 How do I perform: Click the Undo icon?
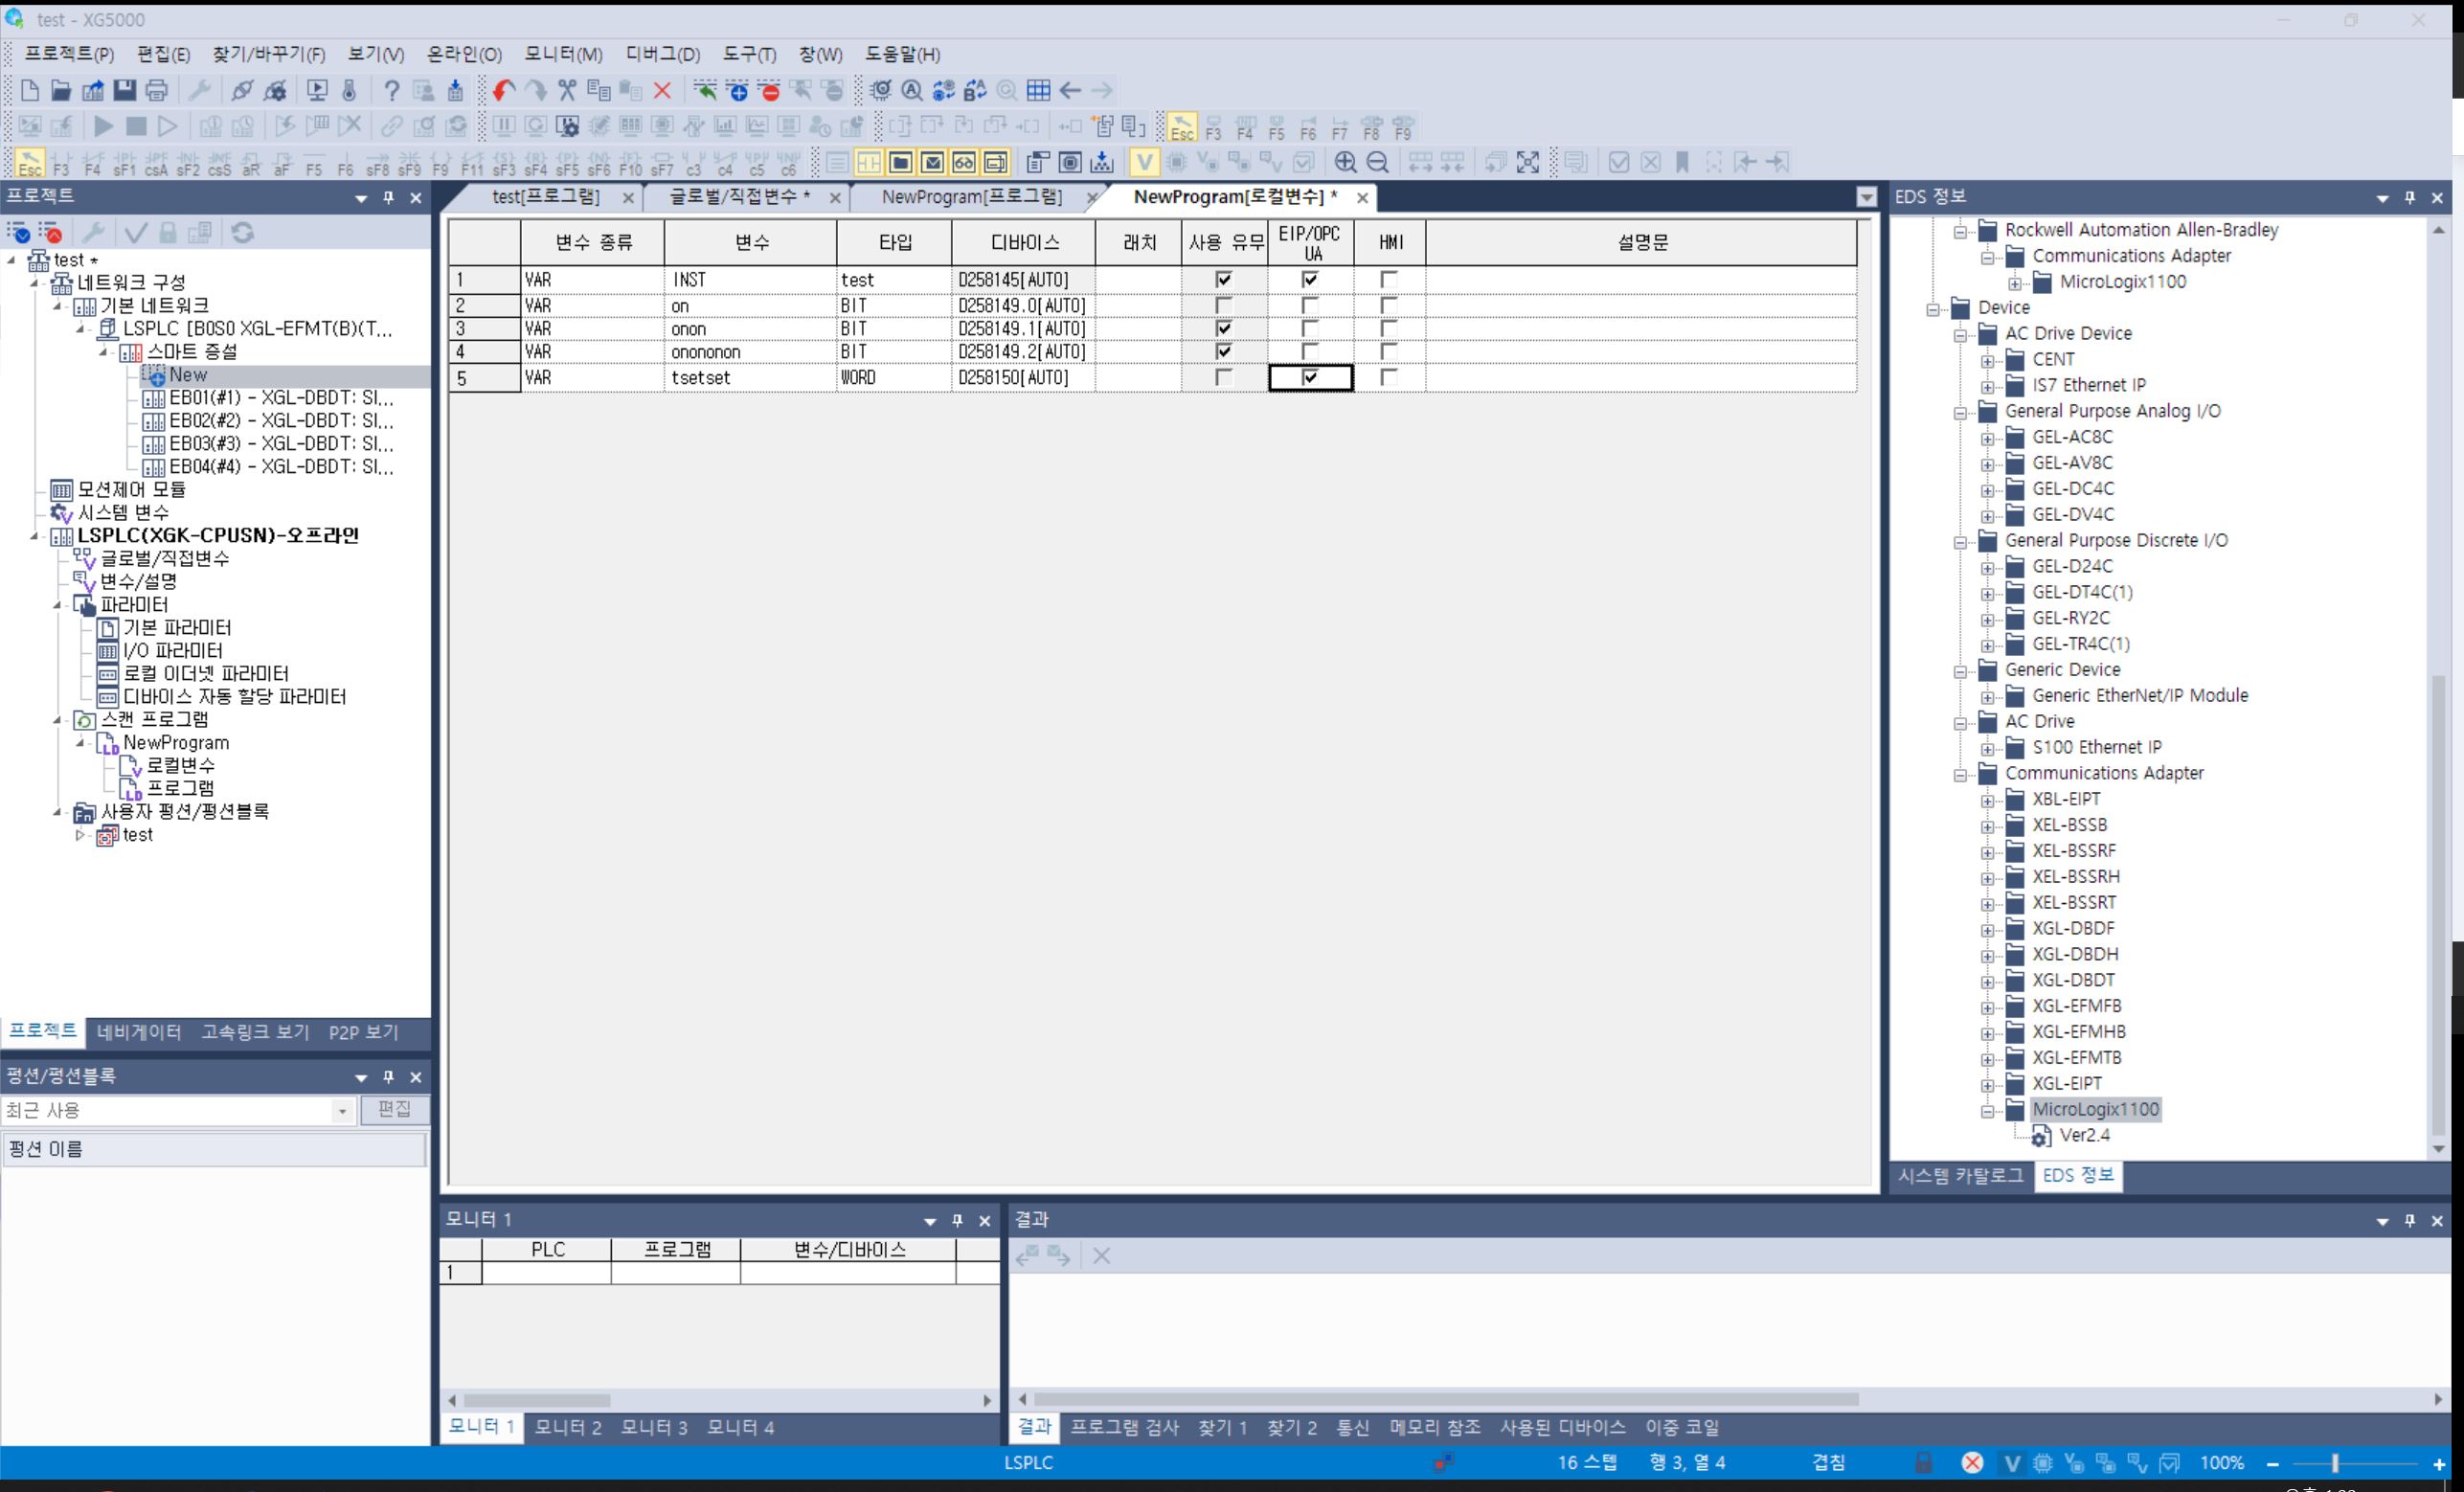point(501,90)
